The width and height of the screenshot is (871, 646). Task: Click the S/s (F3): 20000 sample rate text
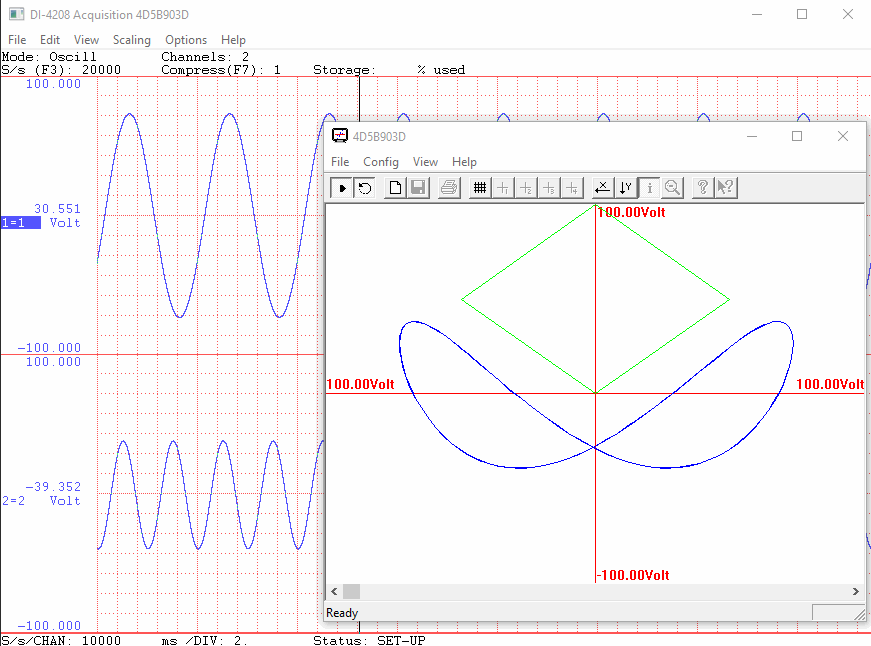pos(61,70)
